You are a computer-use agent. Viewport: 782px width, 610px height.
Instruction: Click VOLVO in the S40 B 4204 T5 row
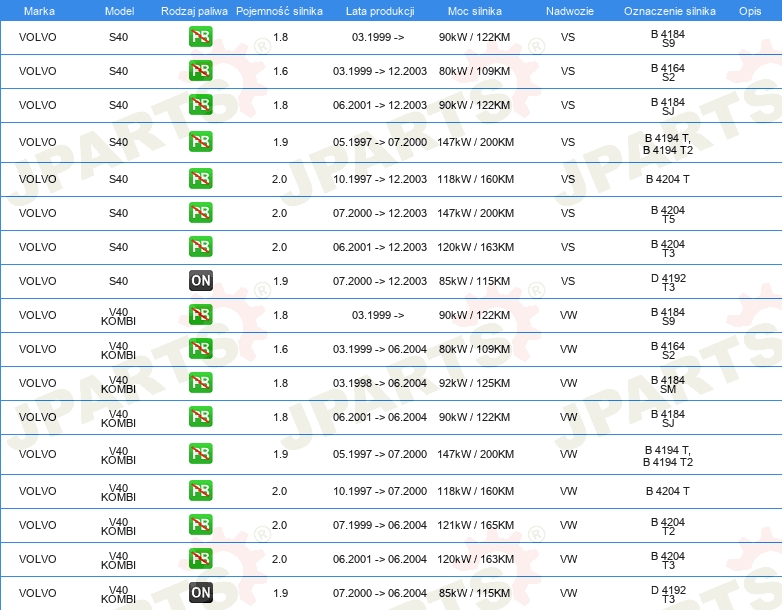coord(37,213)
